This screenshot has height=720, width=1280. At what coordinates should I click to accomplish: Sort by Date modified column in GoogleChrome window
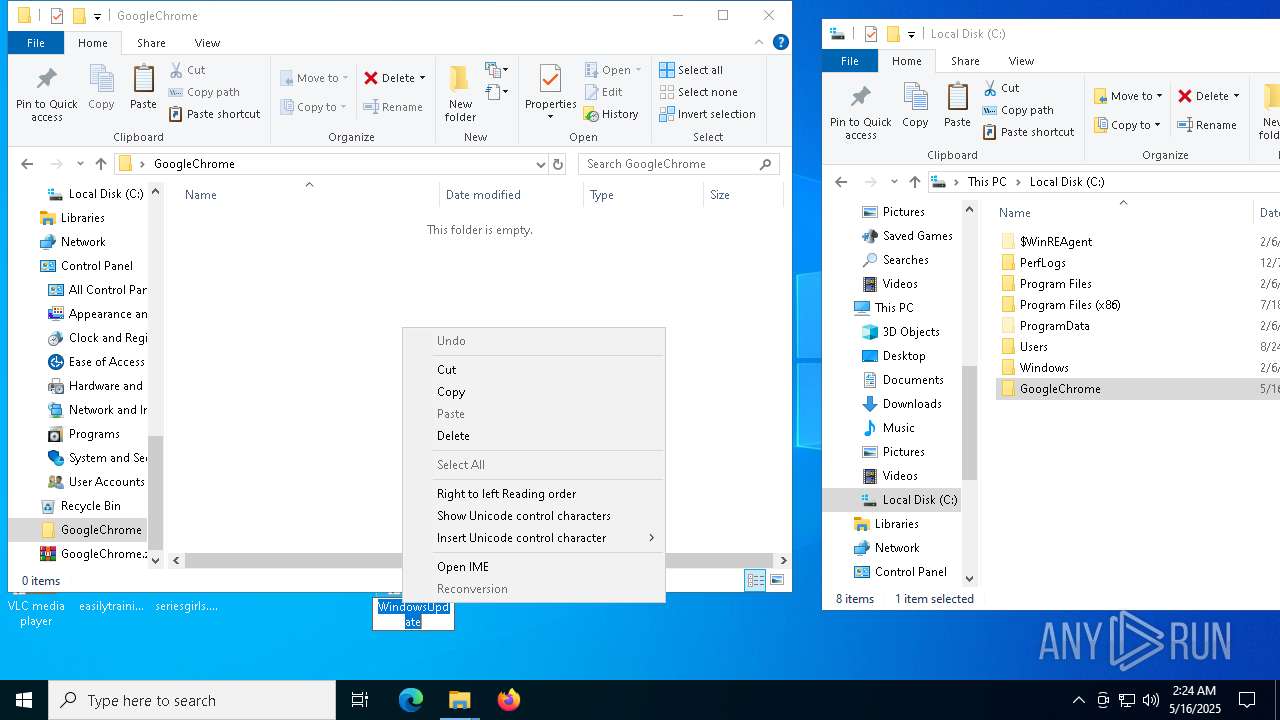point(511,195)
